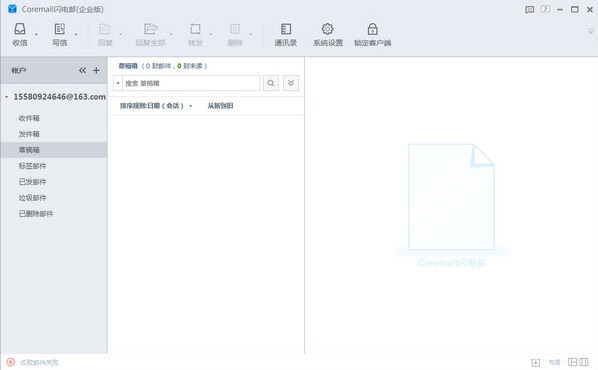The image size is (598, 370).
Task: Click the greyed 回复全部 reply-all icon
Action: (151, 29)
